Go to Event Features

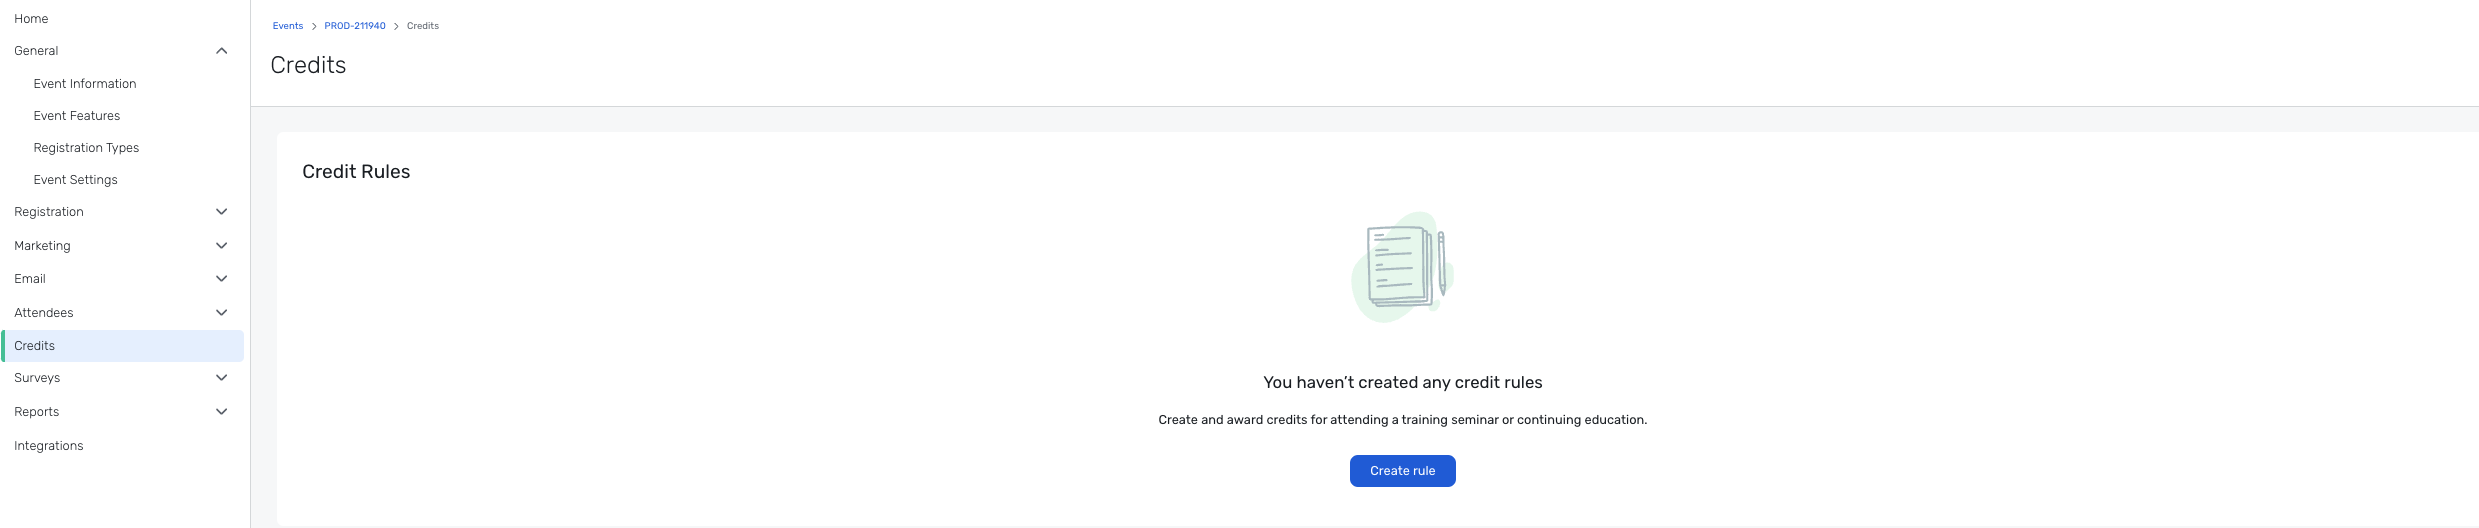(x=77, y=116)
